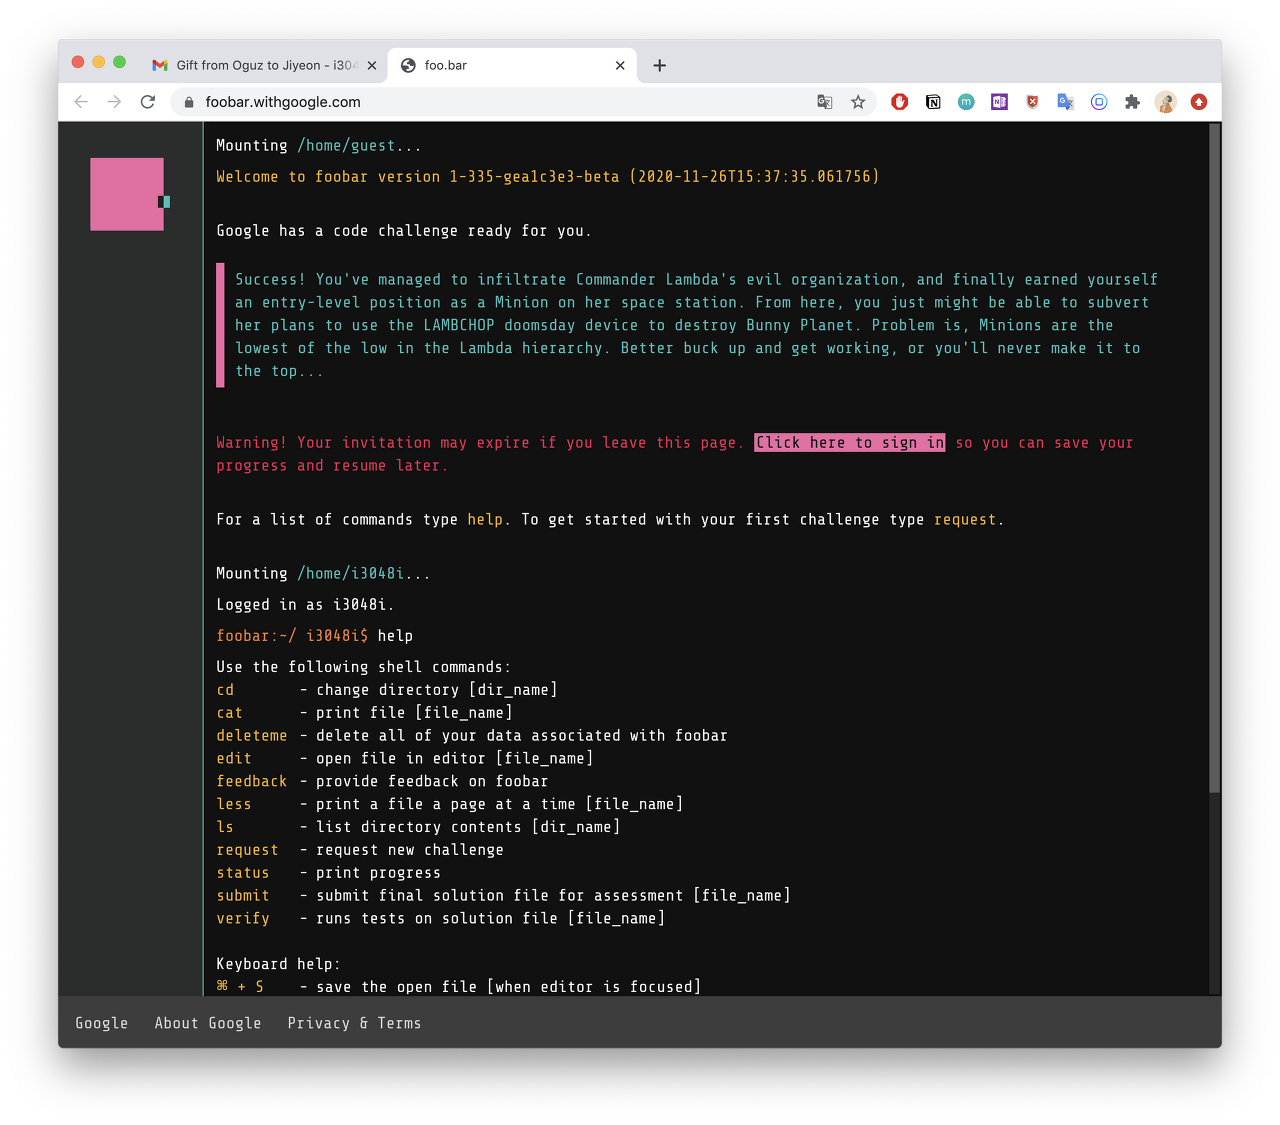Click 'Logged in as i3048i.' line
The height and width of the screenshot is (1125, 1280).
305,605
